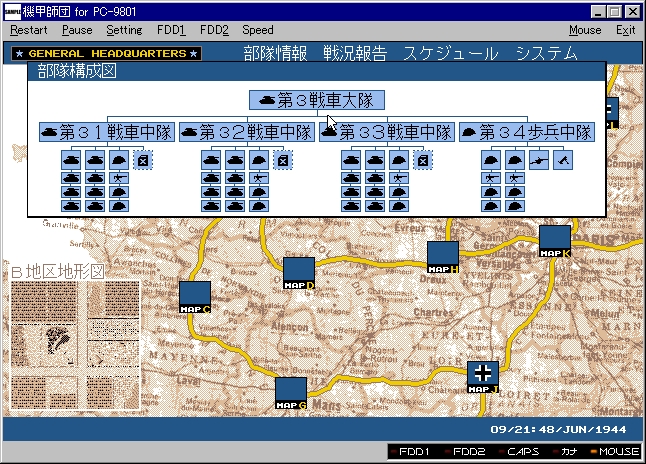Click the dotted-border unit icon under 第31戦車中隊

pos(143,159)
